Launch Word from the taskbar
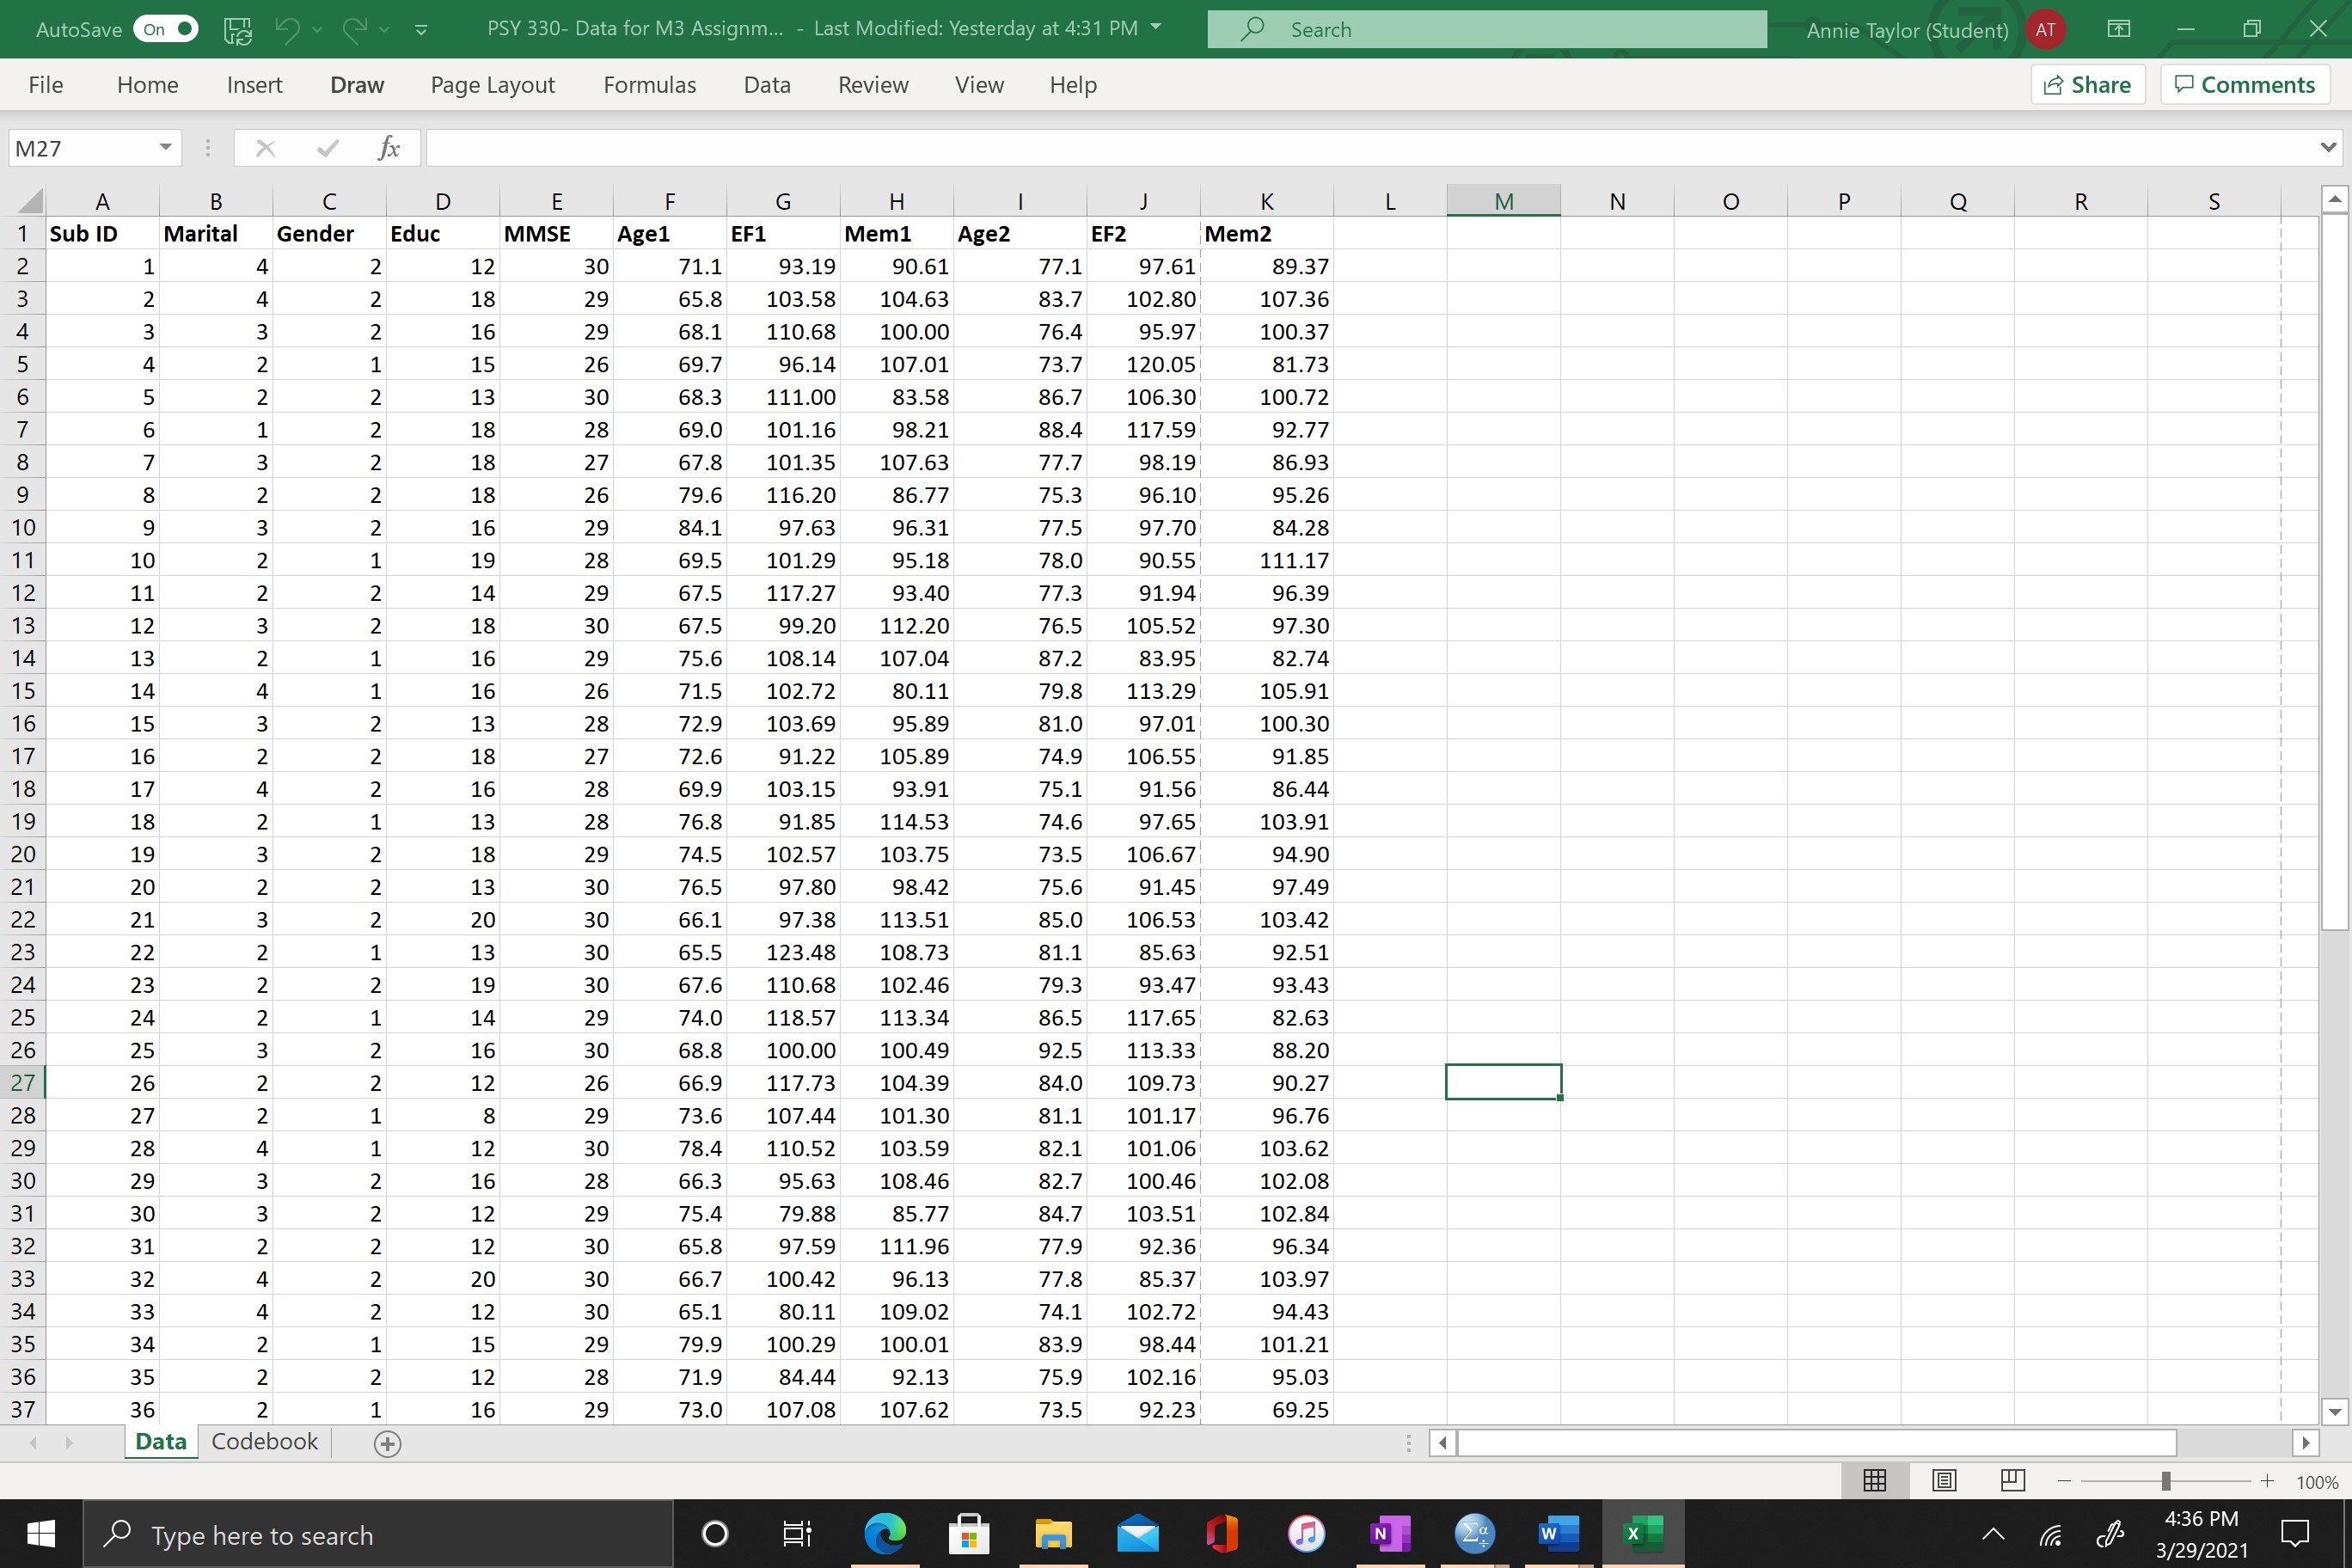The height and width of the screenshot is (1568, 2352). [1557, 1534]
